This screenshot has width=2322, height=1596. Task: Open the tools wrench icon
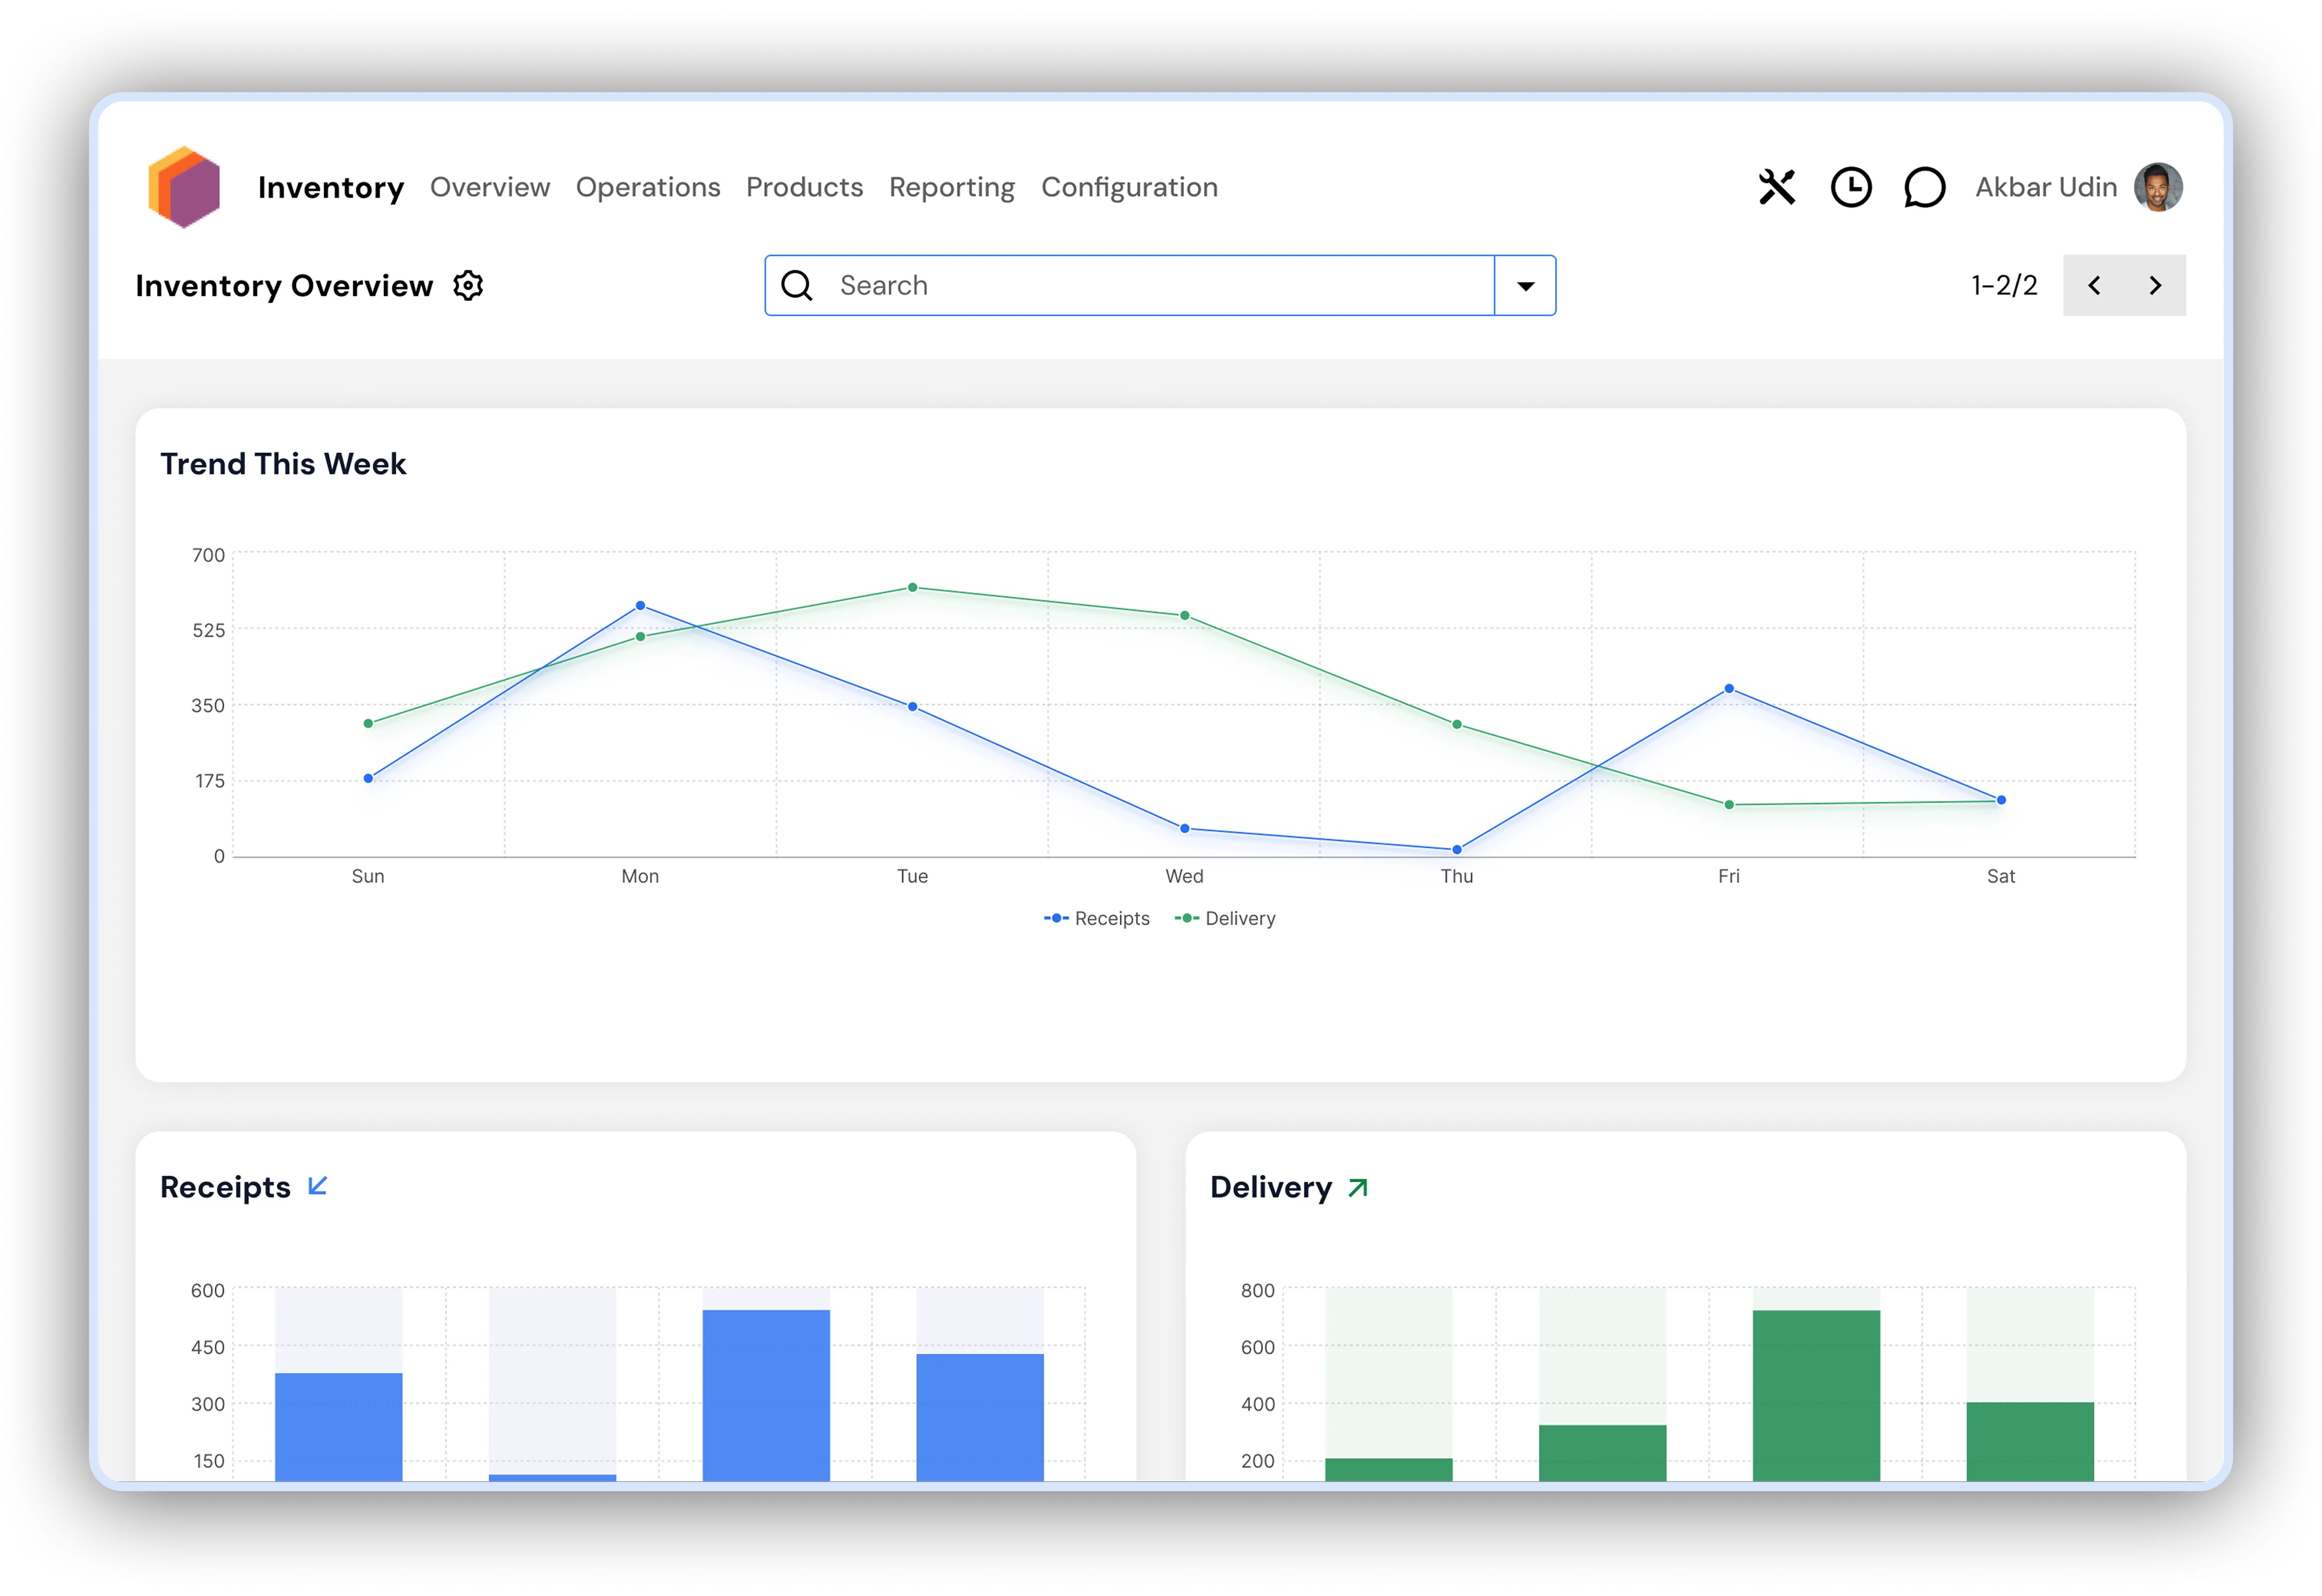click(1776, 187)
